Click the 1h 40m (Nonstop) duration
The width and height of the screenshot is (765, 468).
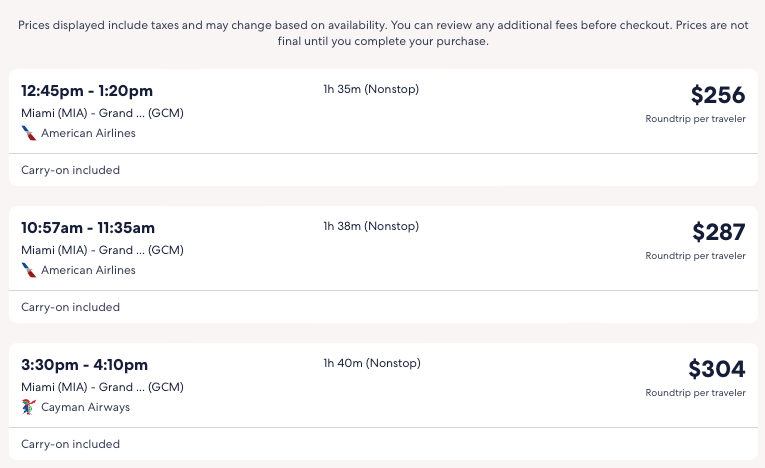372,363
